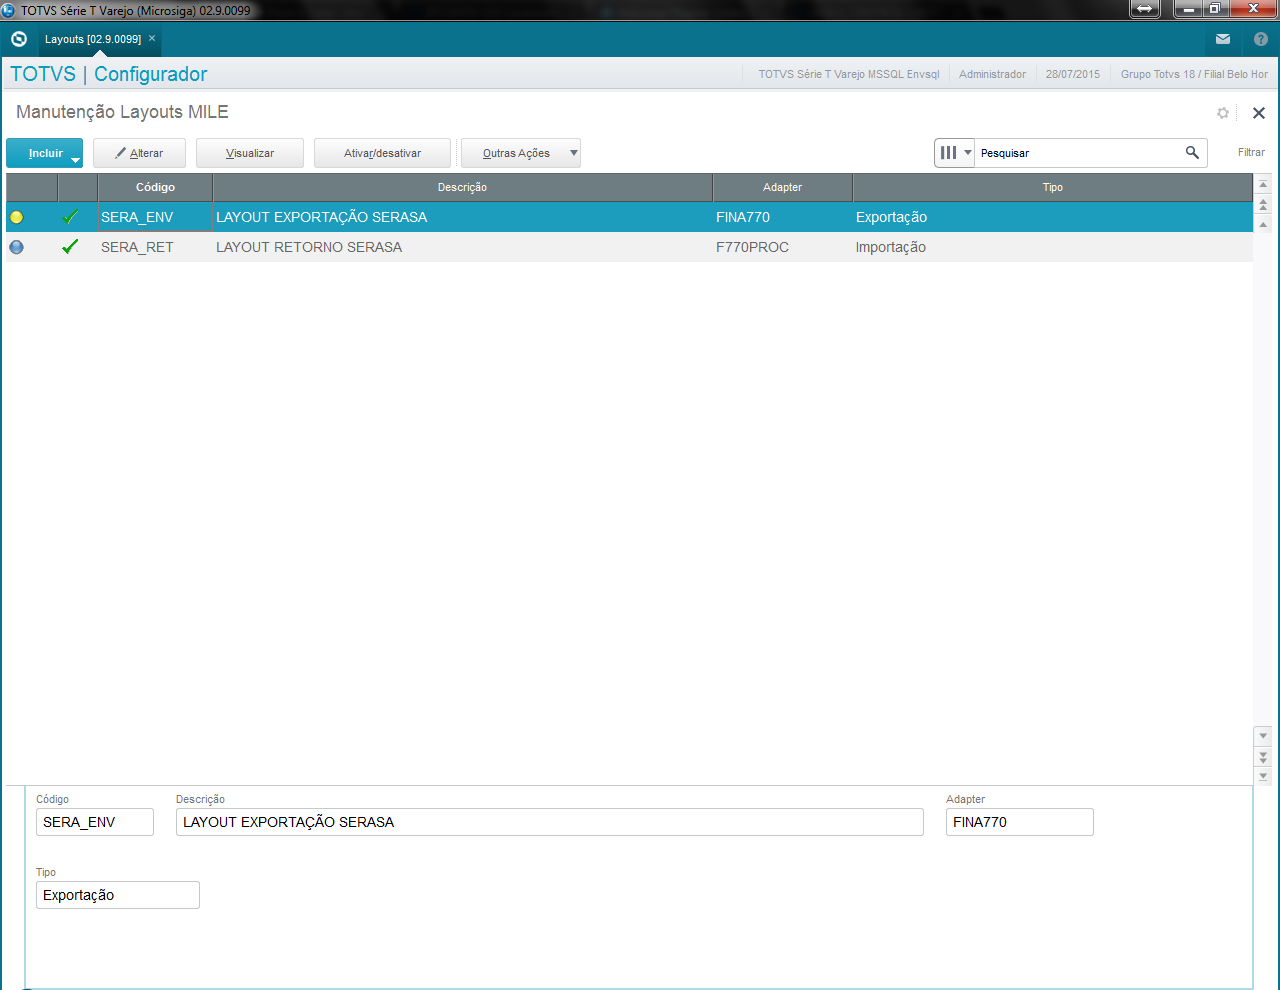Page down using the double down arrow
1280x990 pixels.
tap(1263, 757)
